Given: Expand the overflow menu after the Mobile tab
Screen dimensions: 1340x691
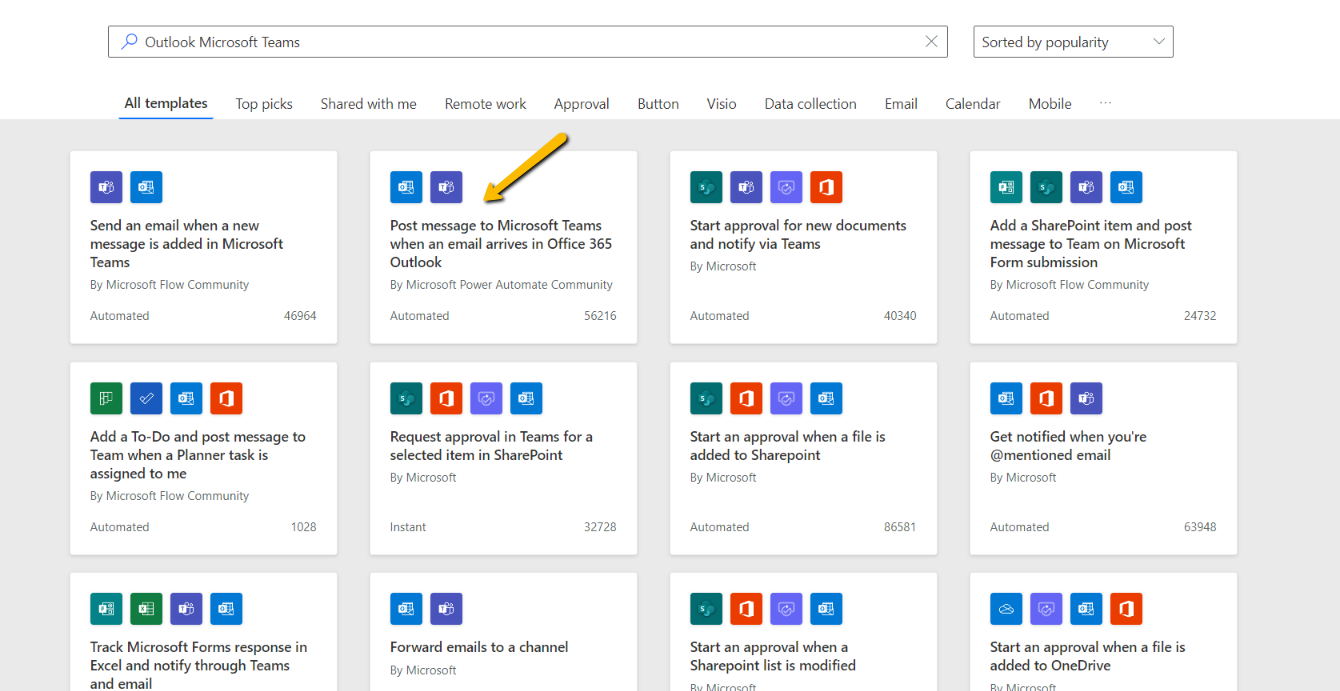Looking at the screenshot, I should pos(1105,103).
